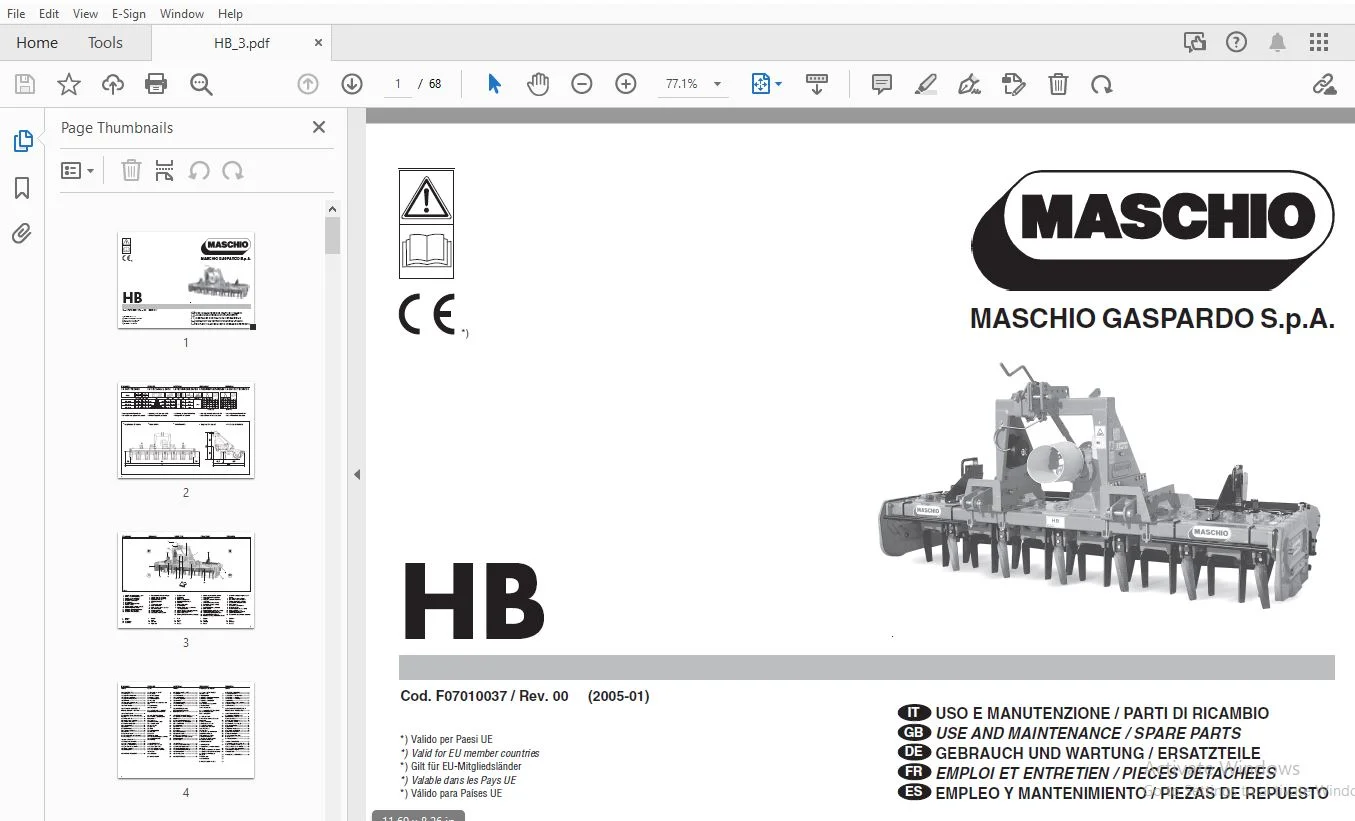Open the help question mark icon
The image size is (1355, 821).
click(1237, 42)
